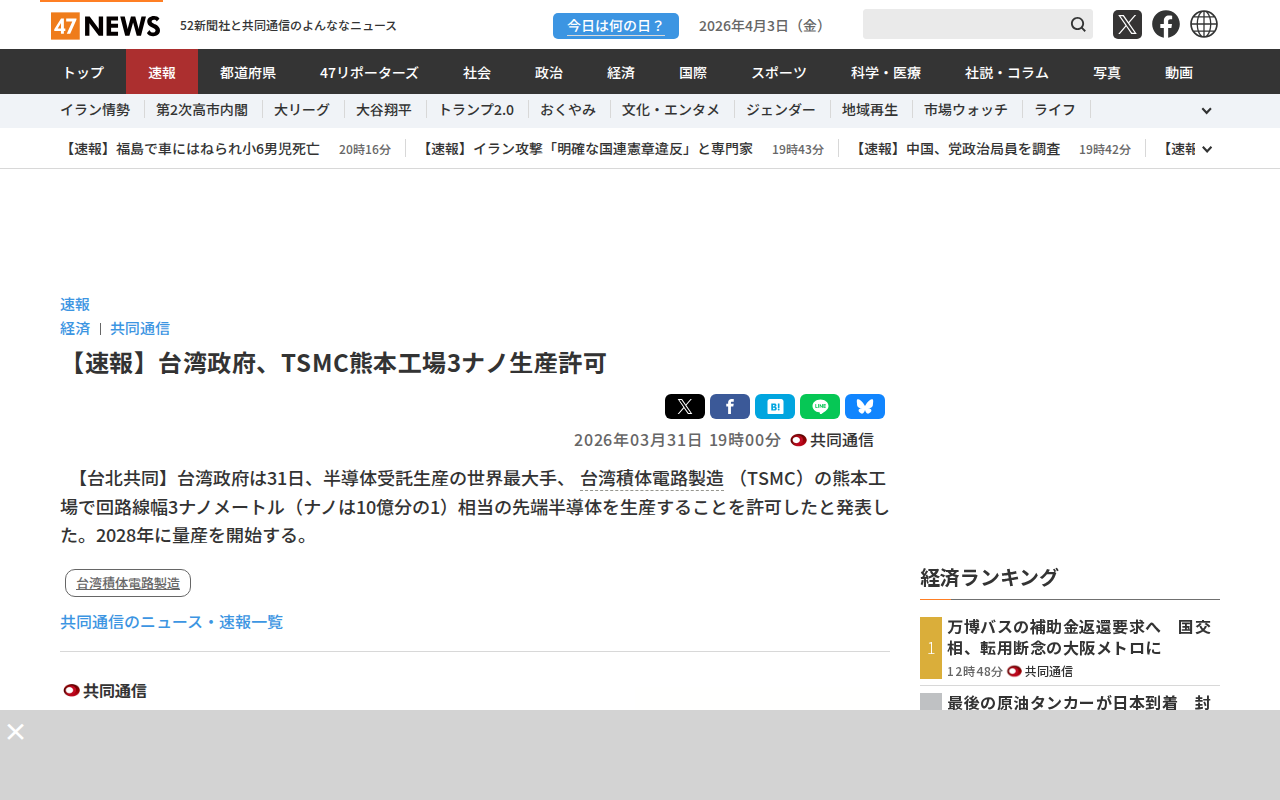Open ticker headline about イラン攻撃
Image resolution: width=1280 pixels, height=800 pixels.
click(585, 149)
